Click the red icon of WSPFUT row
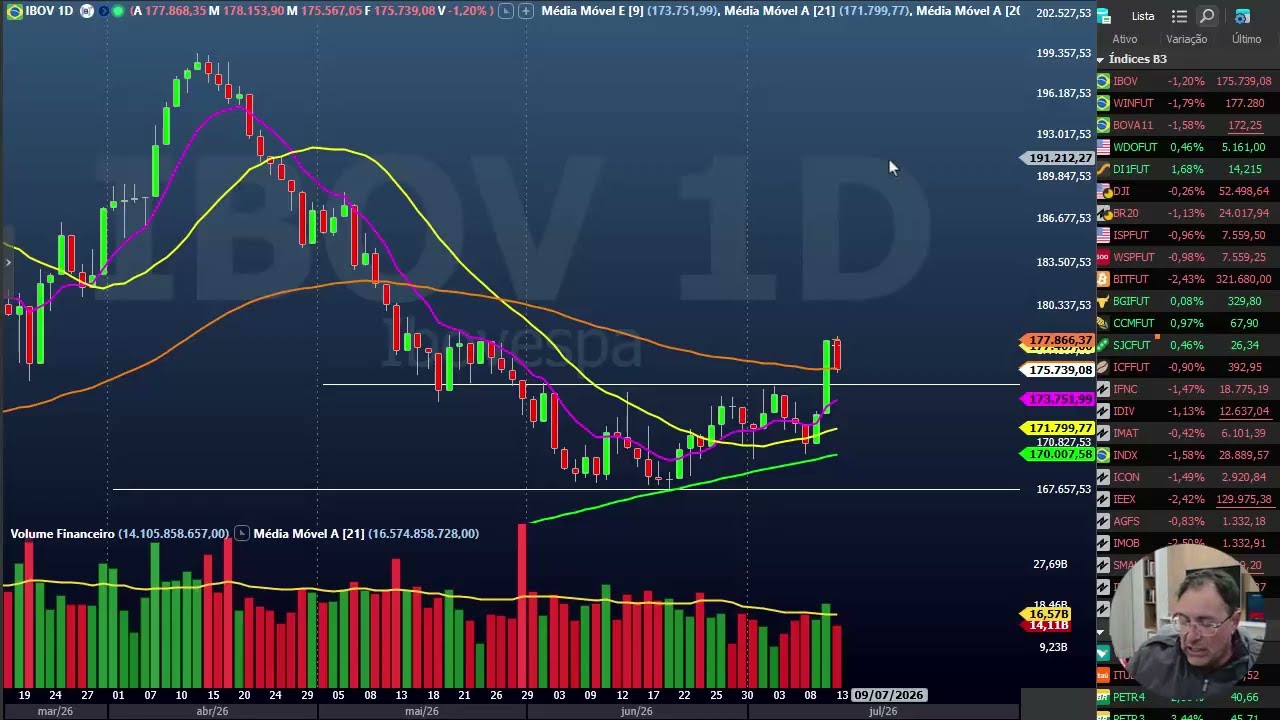The image size is (1280, 720). click(x=1103, y=257)
